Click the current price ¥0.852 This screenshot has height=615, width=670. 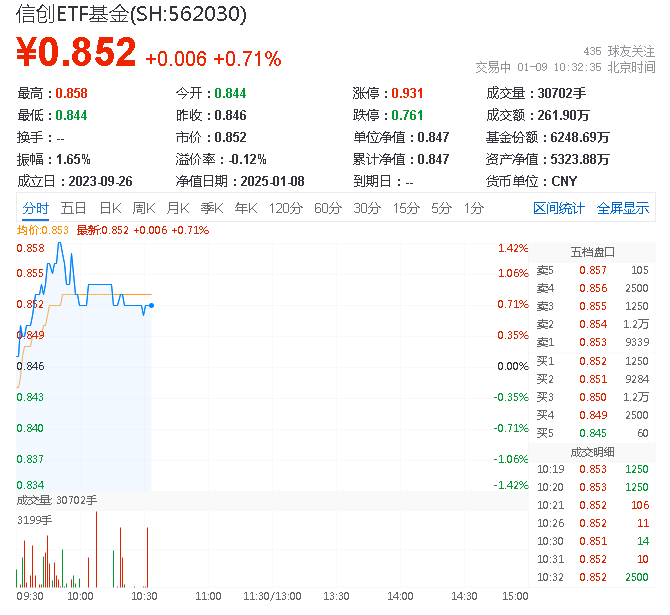[76, 52]
